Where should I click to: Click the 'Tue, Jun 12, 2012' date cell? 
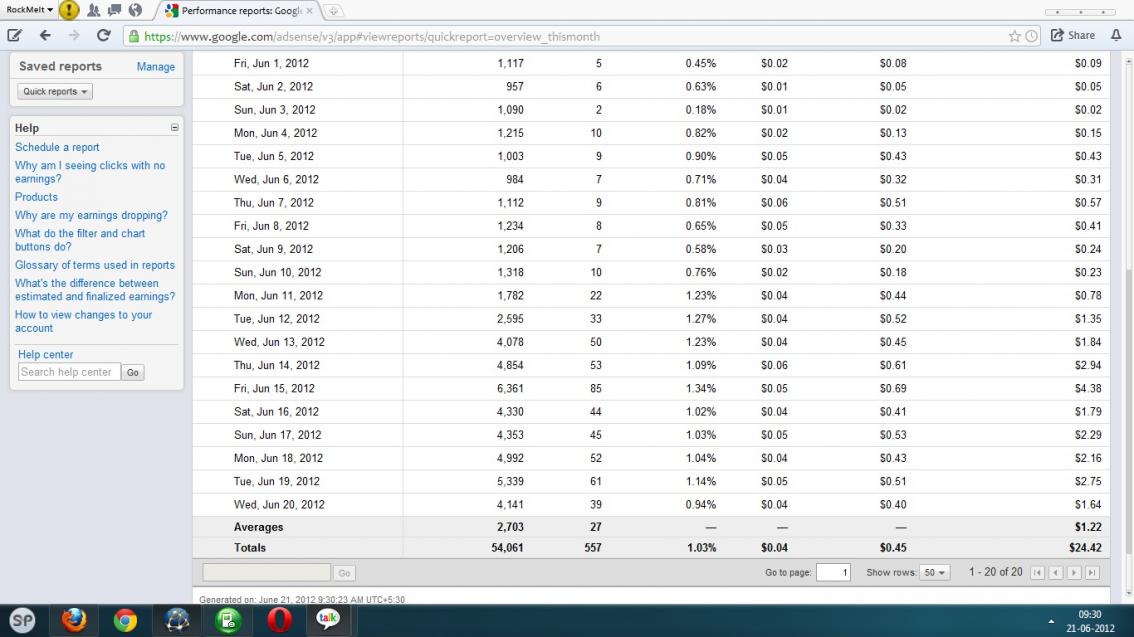point(276,319)
